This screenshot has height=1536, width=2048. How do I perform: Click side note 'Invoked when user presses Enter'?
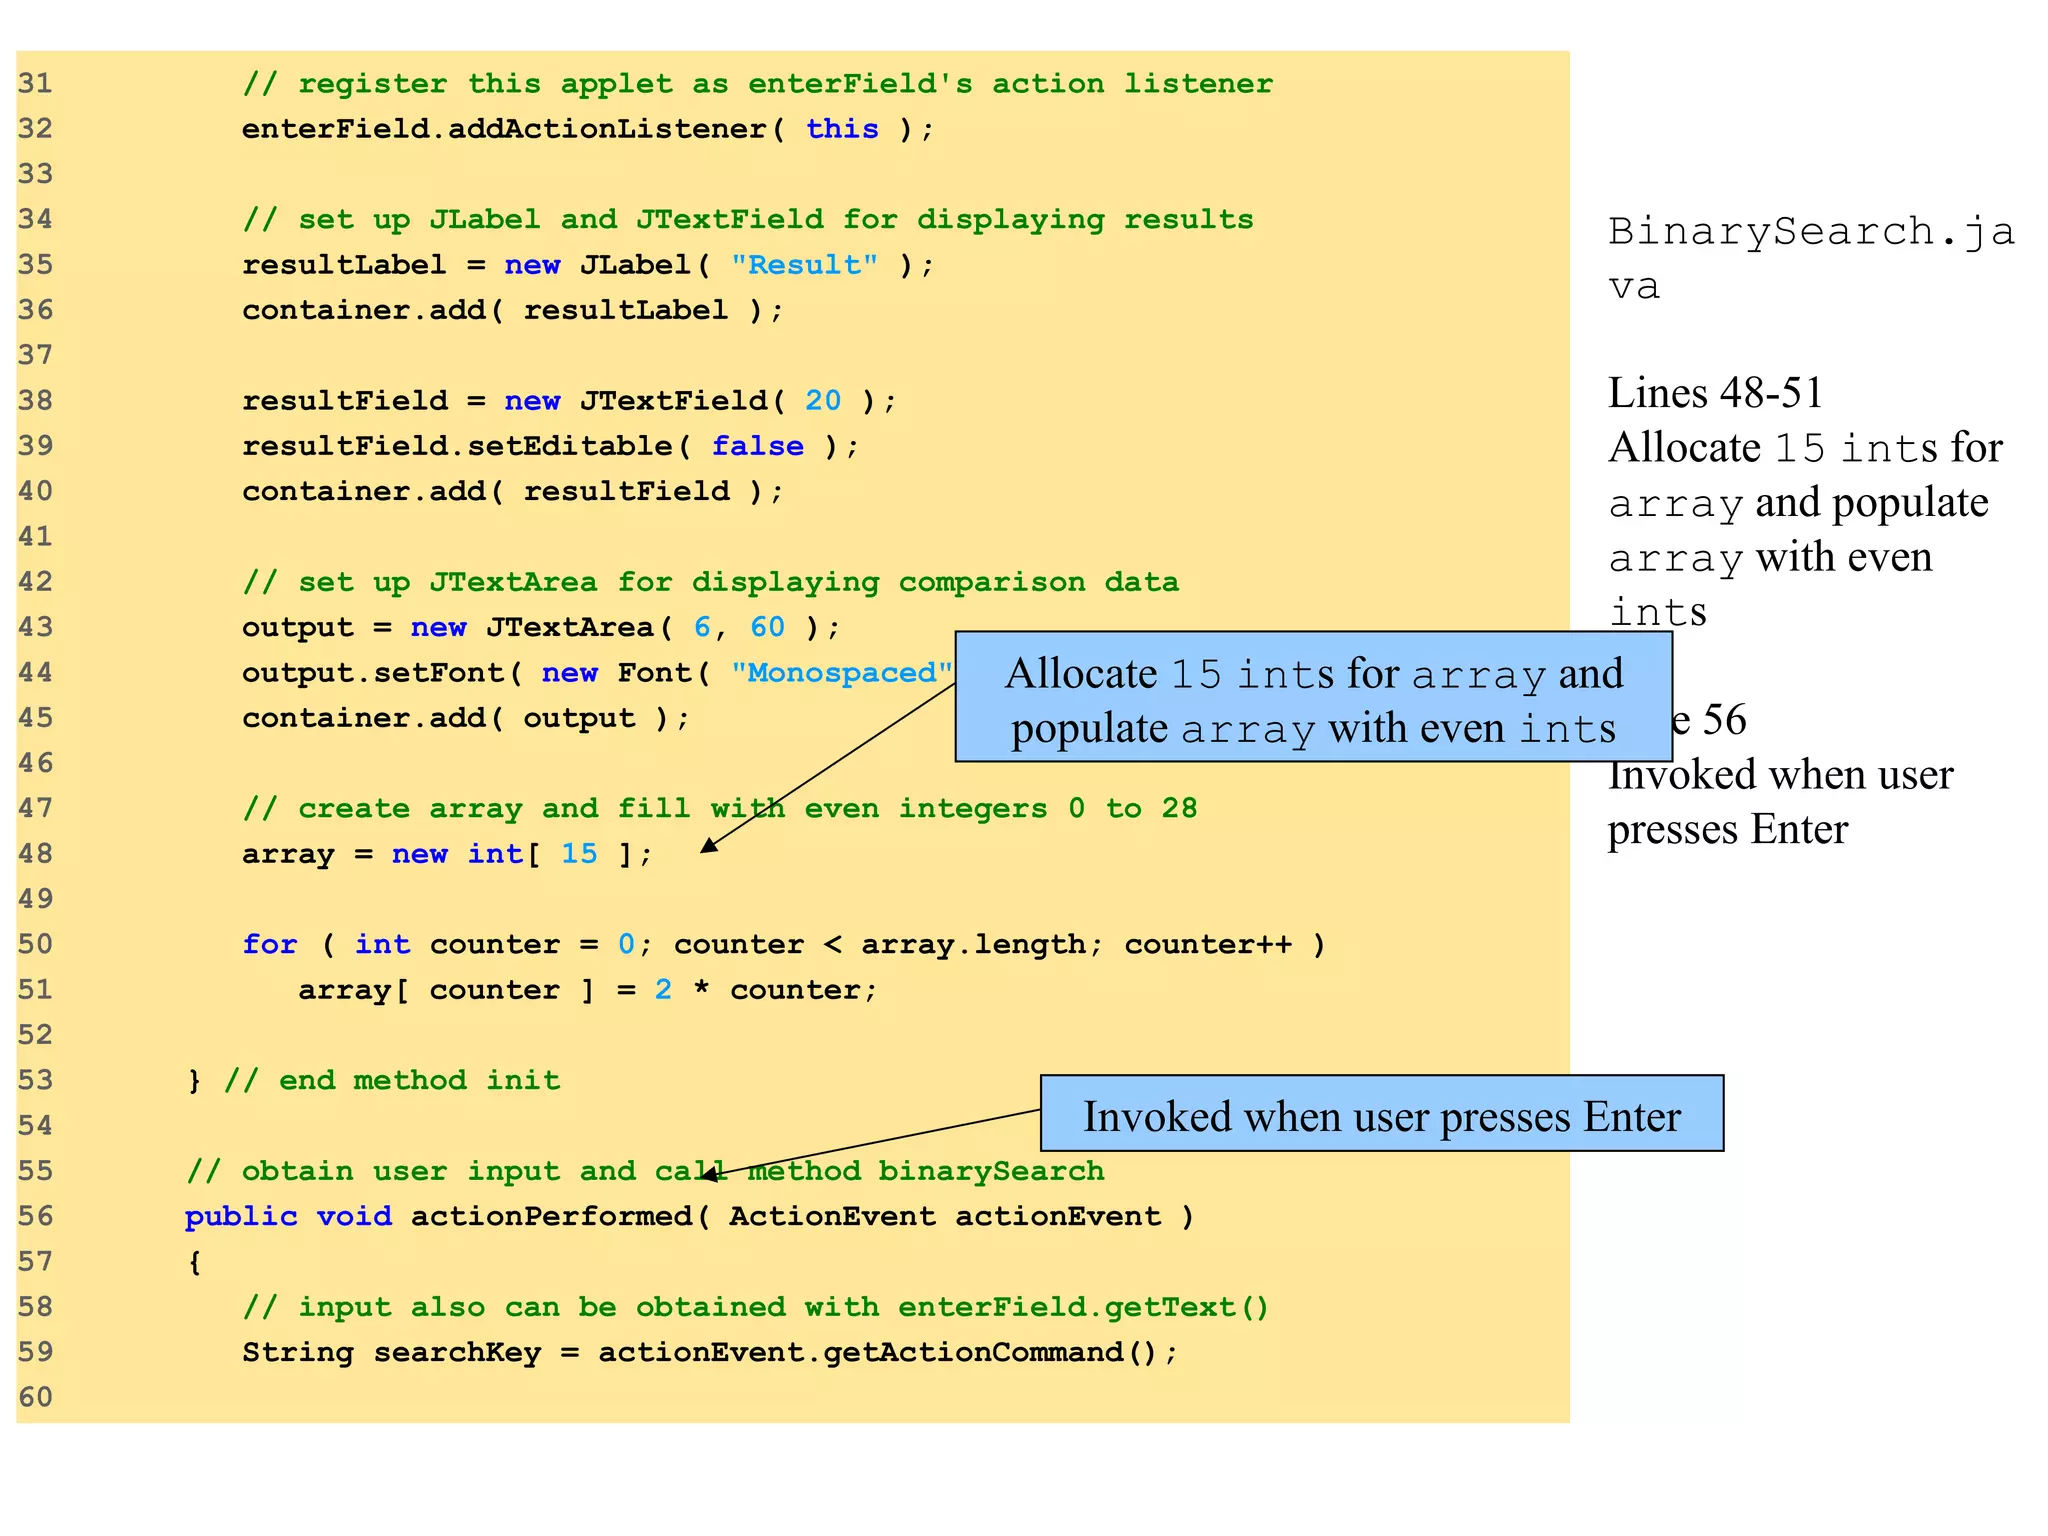click(x=1780, y=802)
